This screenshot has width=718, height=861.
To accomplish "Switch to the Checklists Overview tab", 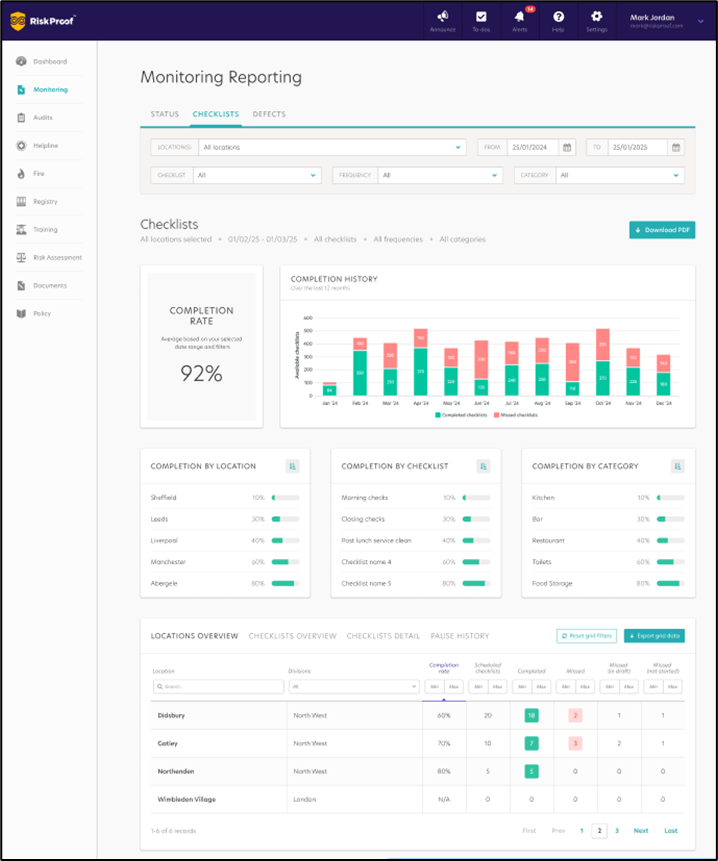I will click(x=292, y=636).
